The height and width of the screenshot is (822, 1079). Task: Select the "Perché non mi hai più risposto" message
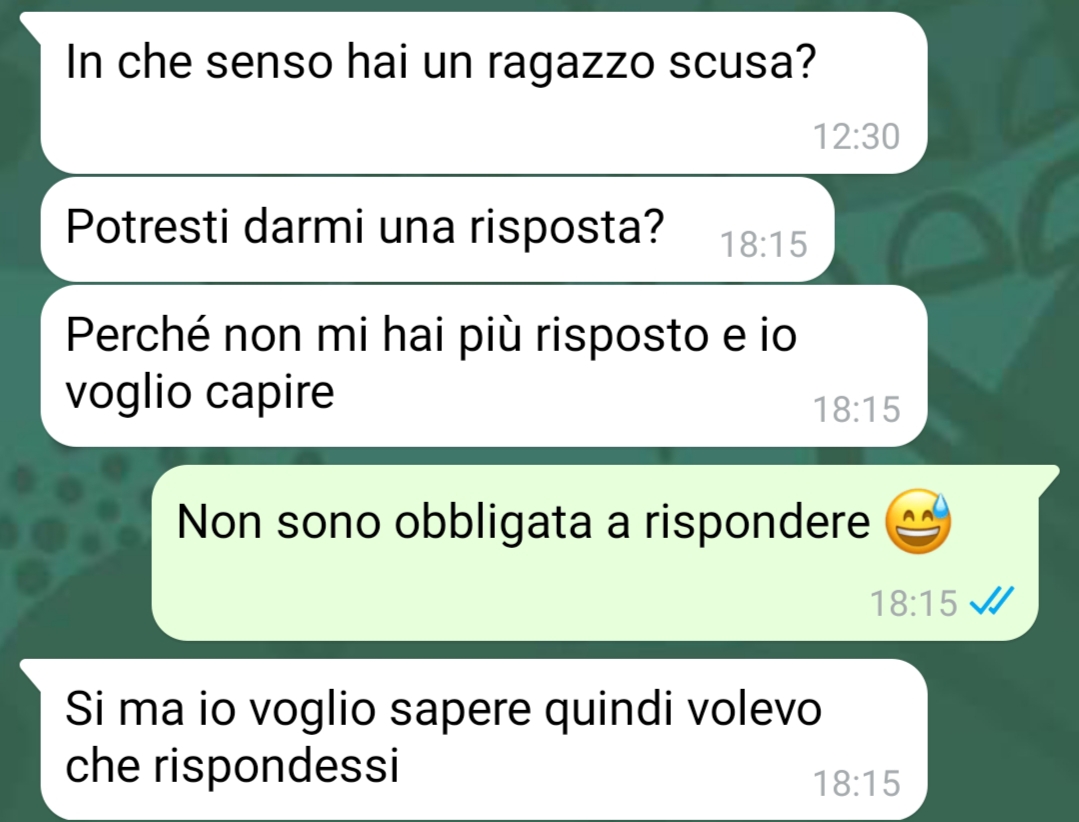(x=484, y=366)
